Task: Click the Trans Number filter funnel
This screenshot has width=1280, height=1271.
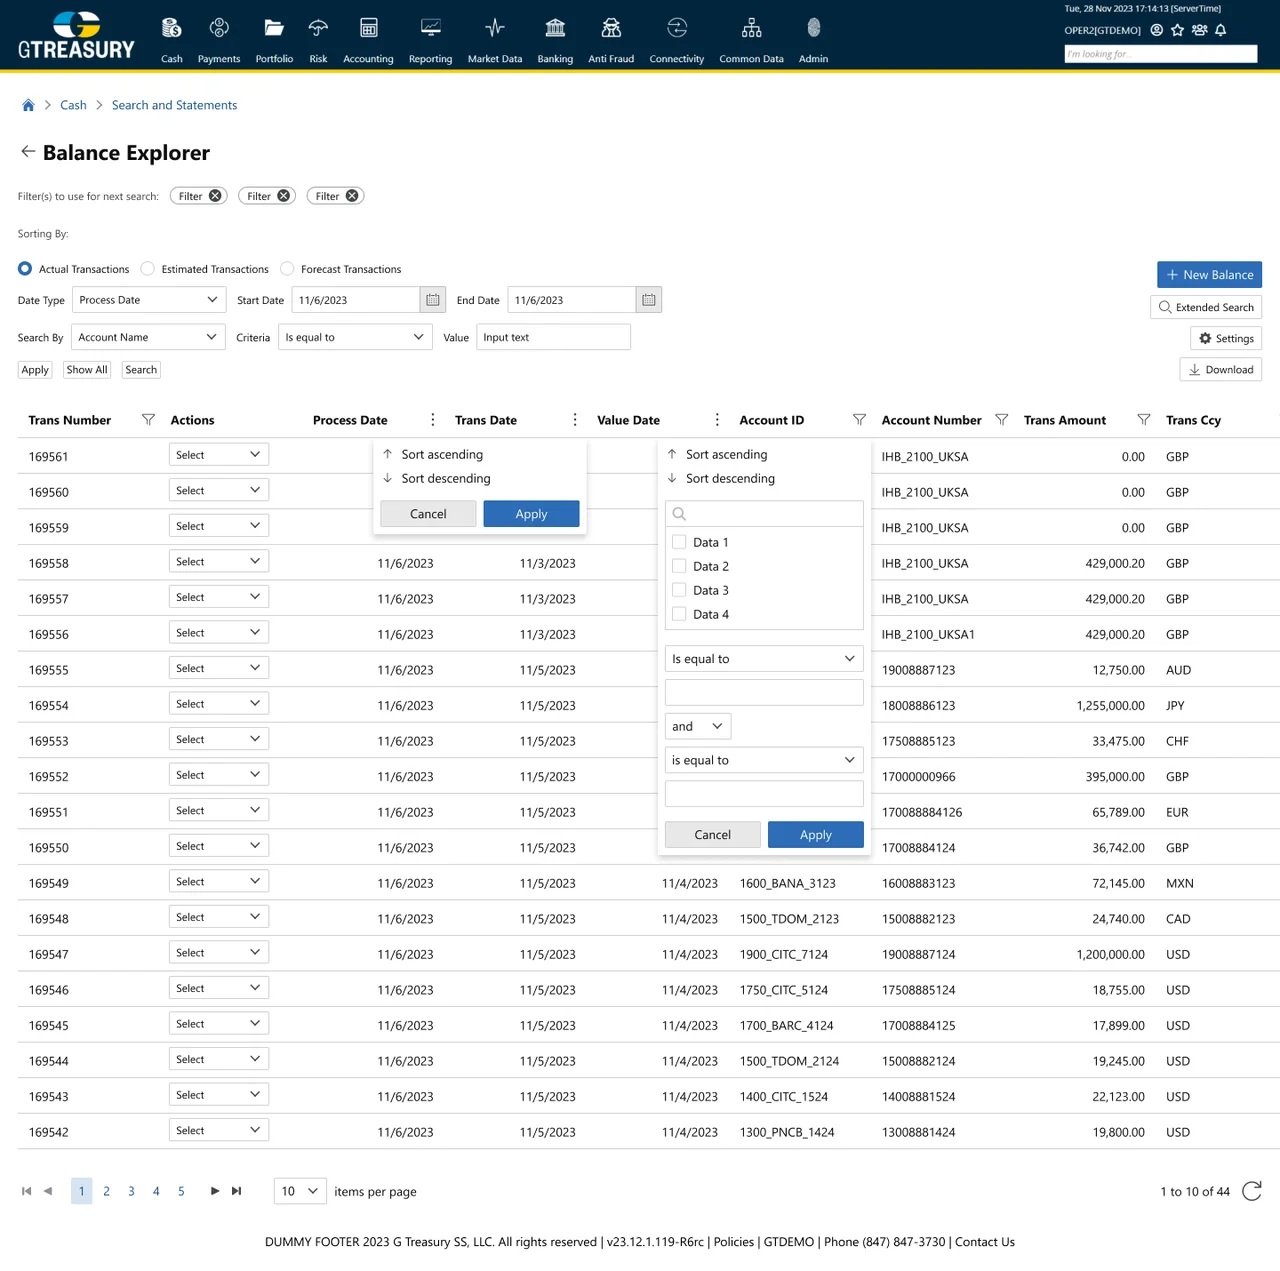Action: click(148, 420)
